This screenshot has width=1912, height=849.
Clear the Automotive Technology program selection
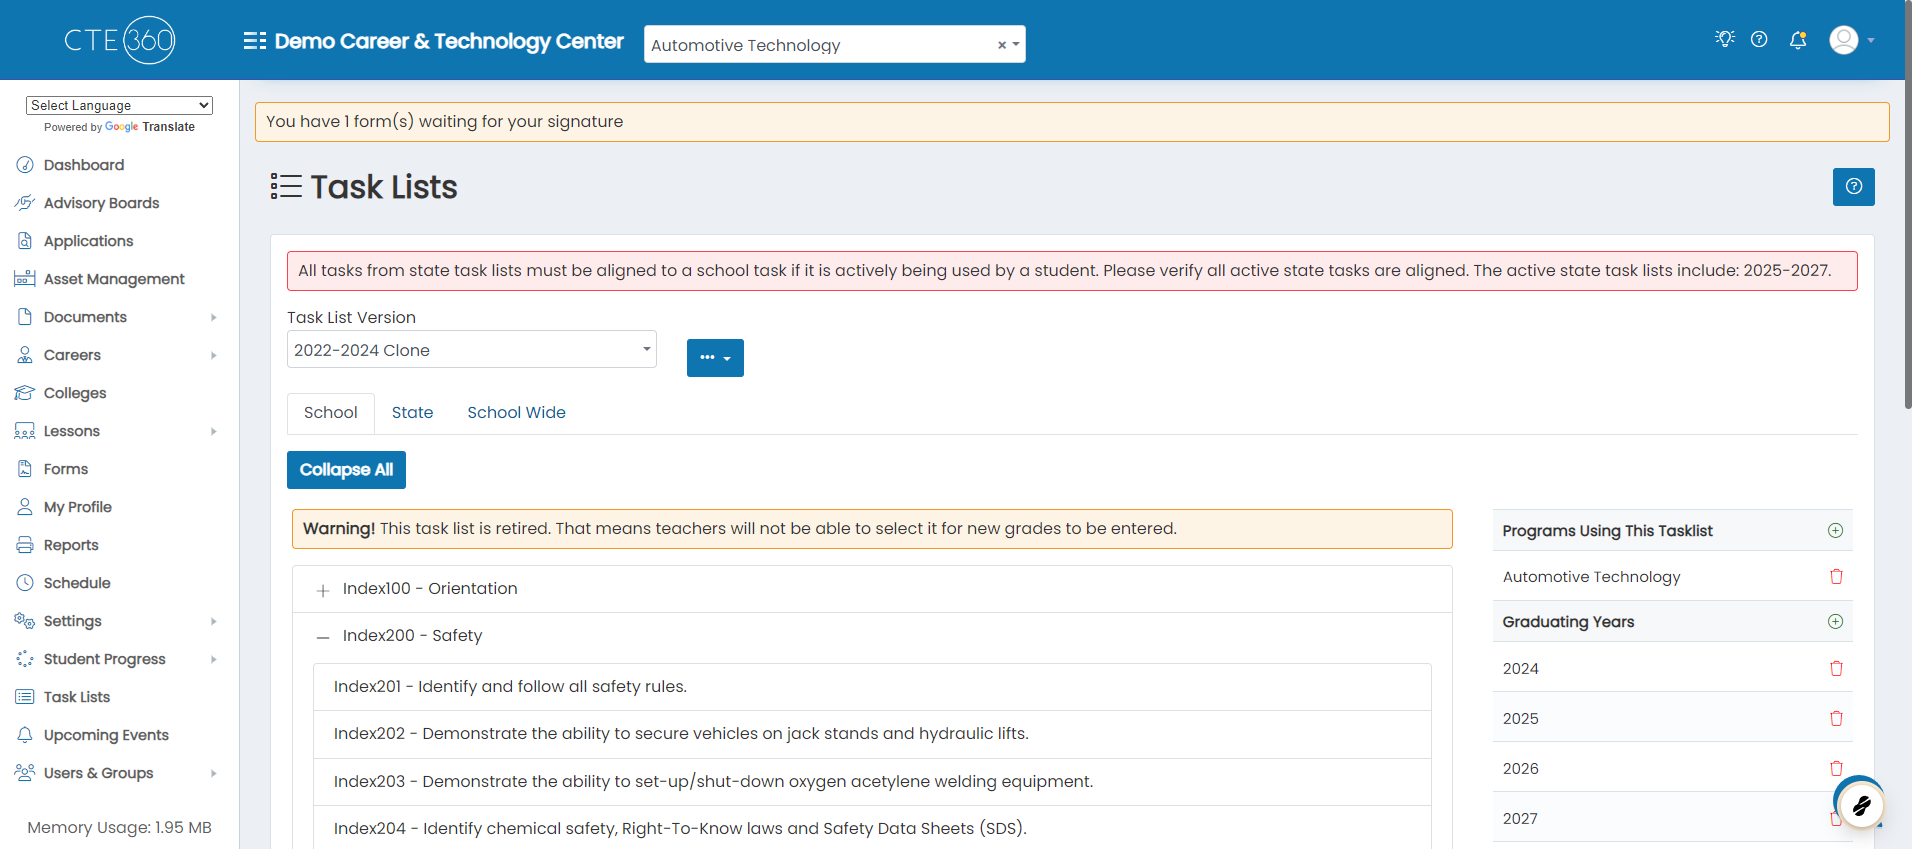pos(1001,45)
